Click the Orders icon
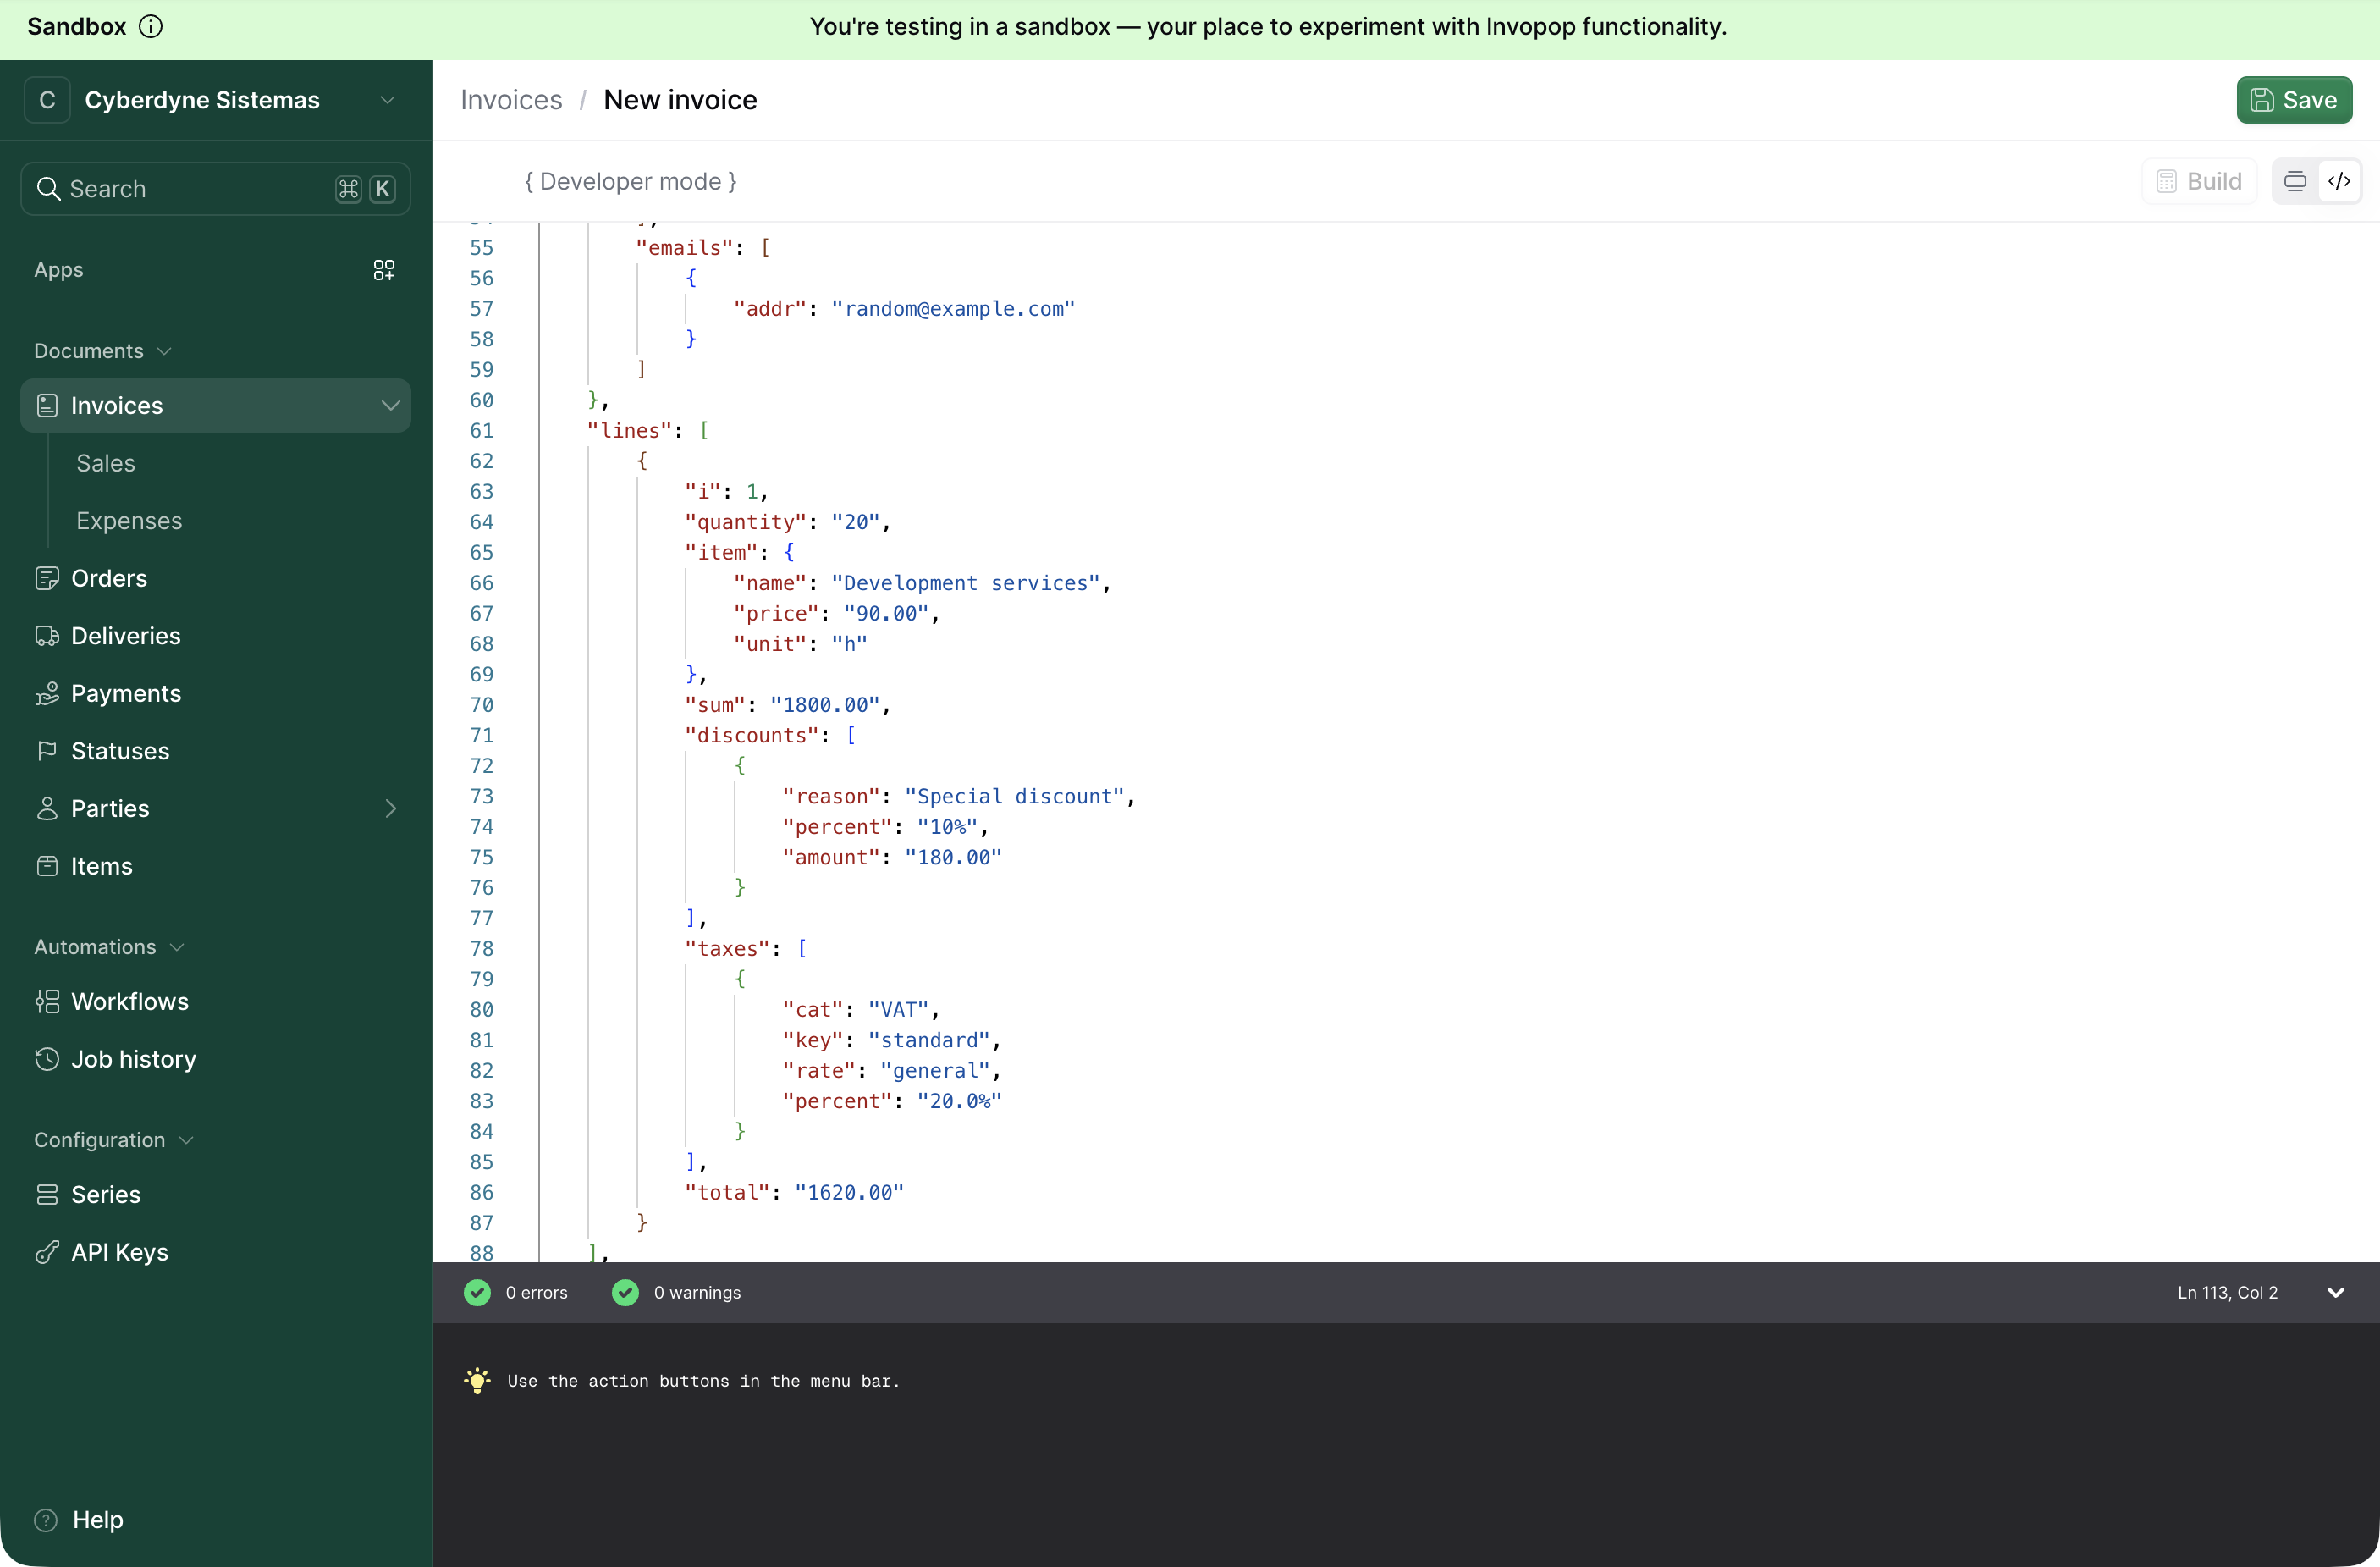 pyautogui.click(x=47, y=578)
